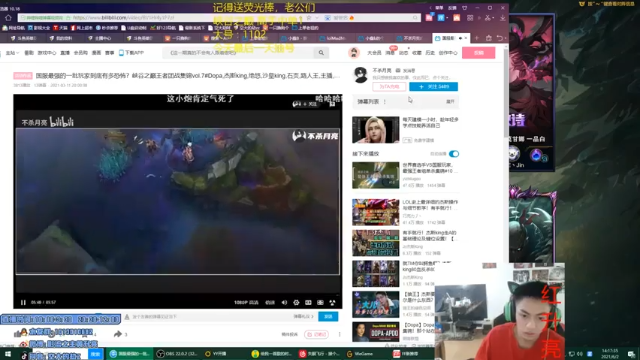Open danmaku etiquette link with chevron
The height and width of the screenshot is (360, 640).
[x=304, y=316]
